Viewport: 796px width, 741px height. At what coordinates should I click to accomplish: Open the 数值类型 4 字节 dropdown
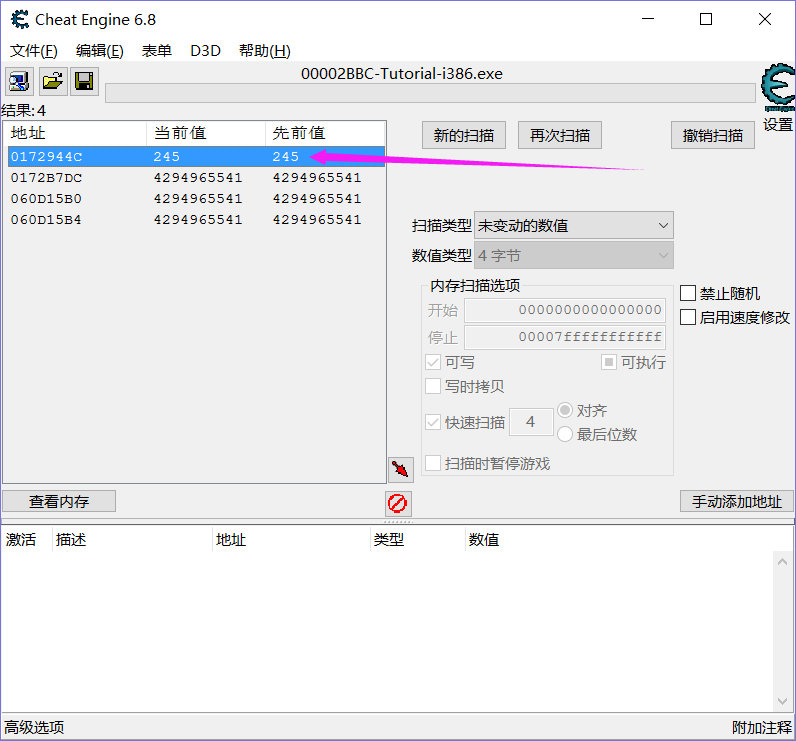(x=574, y=255)
